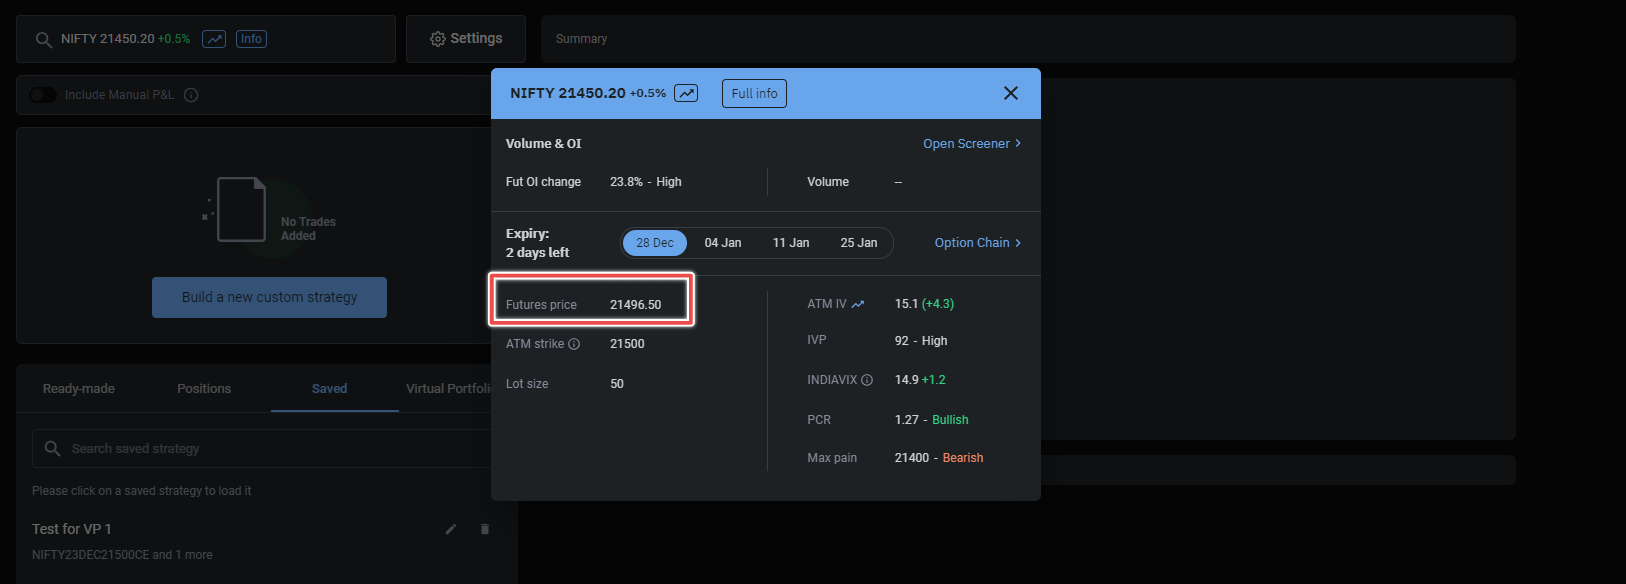Viewport: 1626px width, 584px height.
Task: Select the 04 Jan expiry
Action: pos(723,243)
